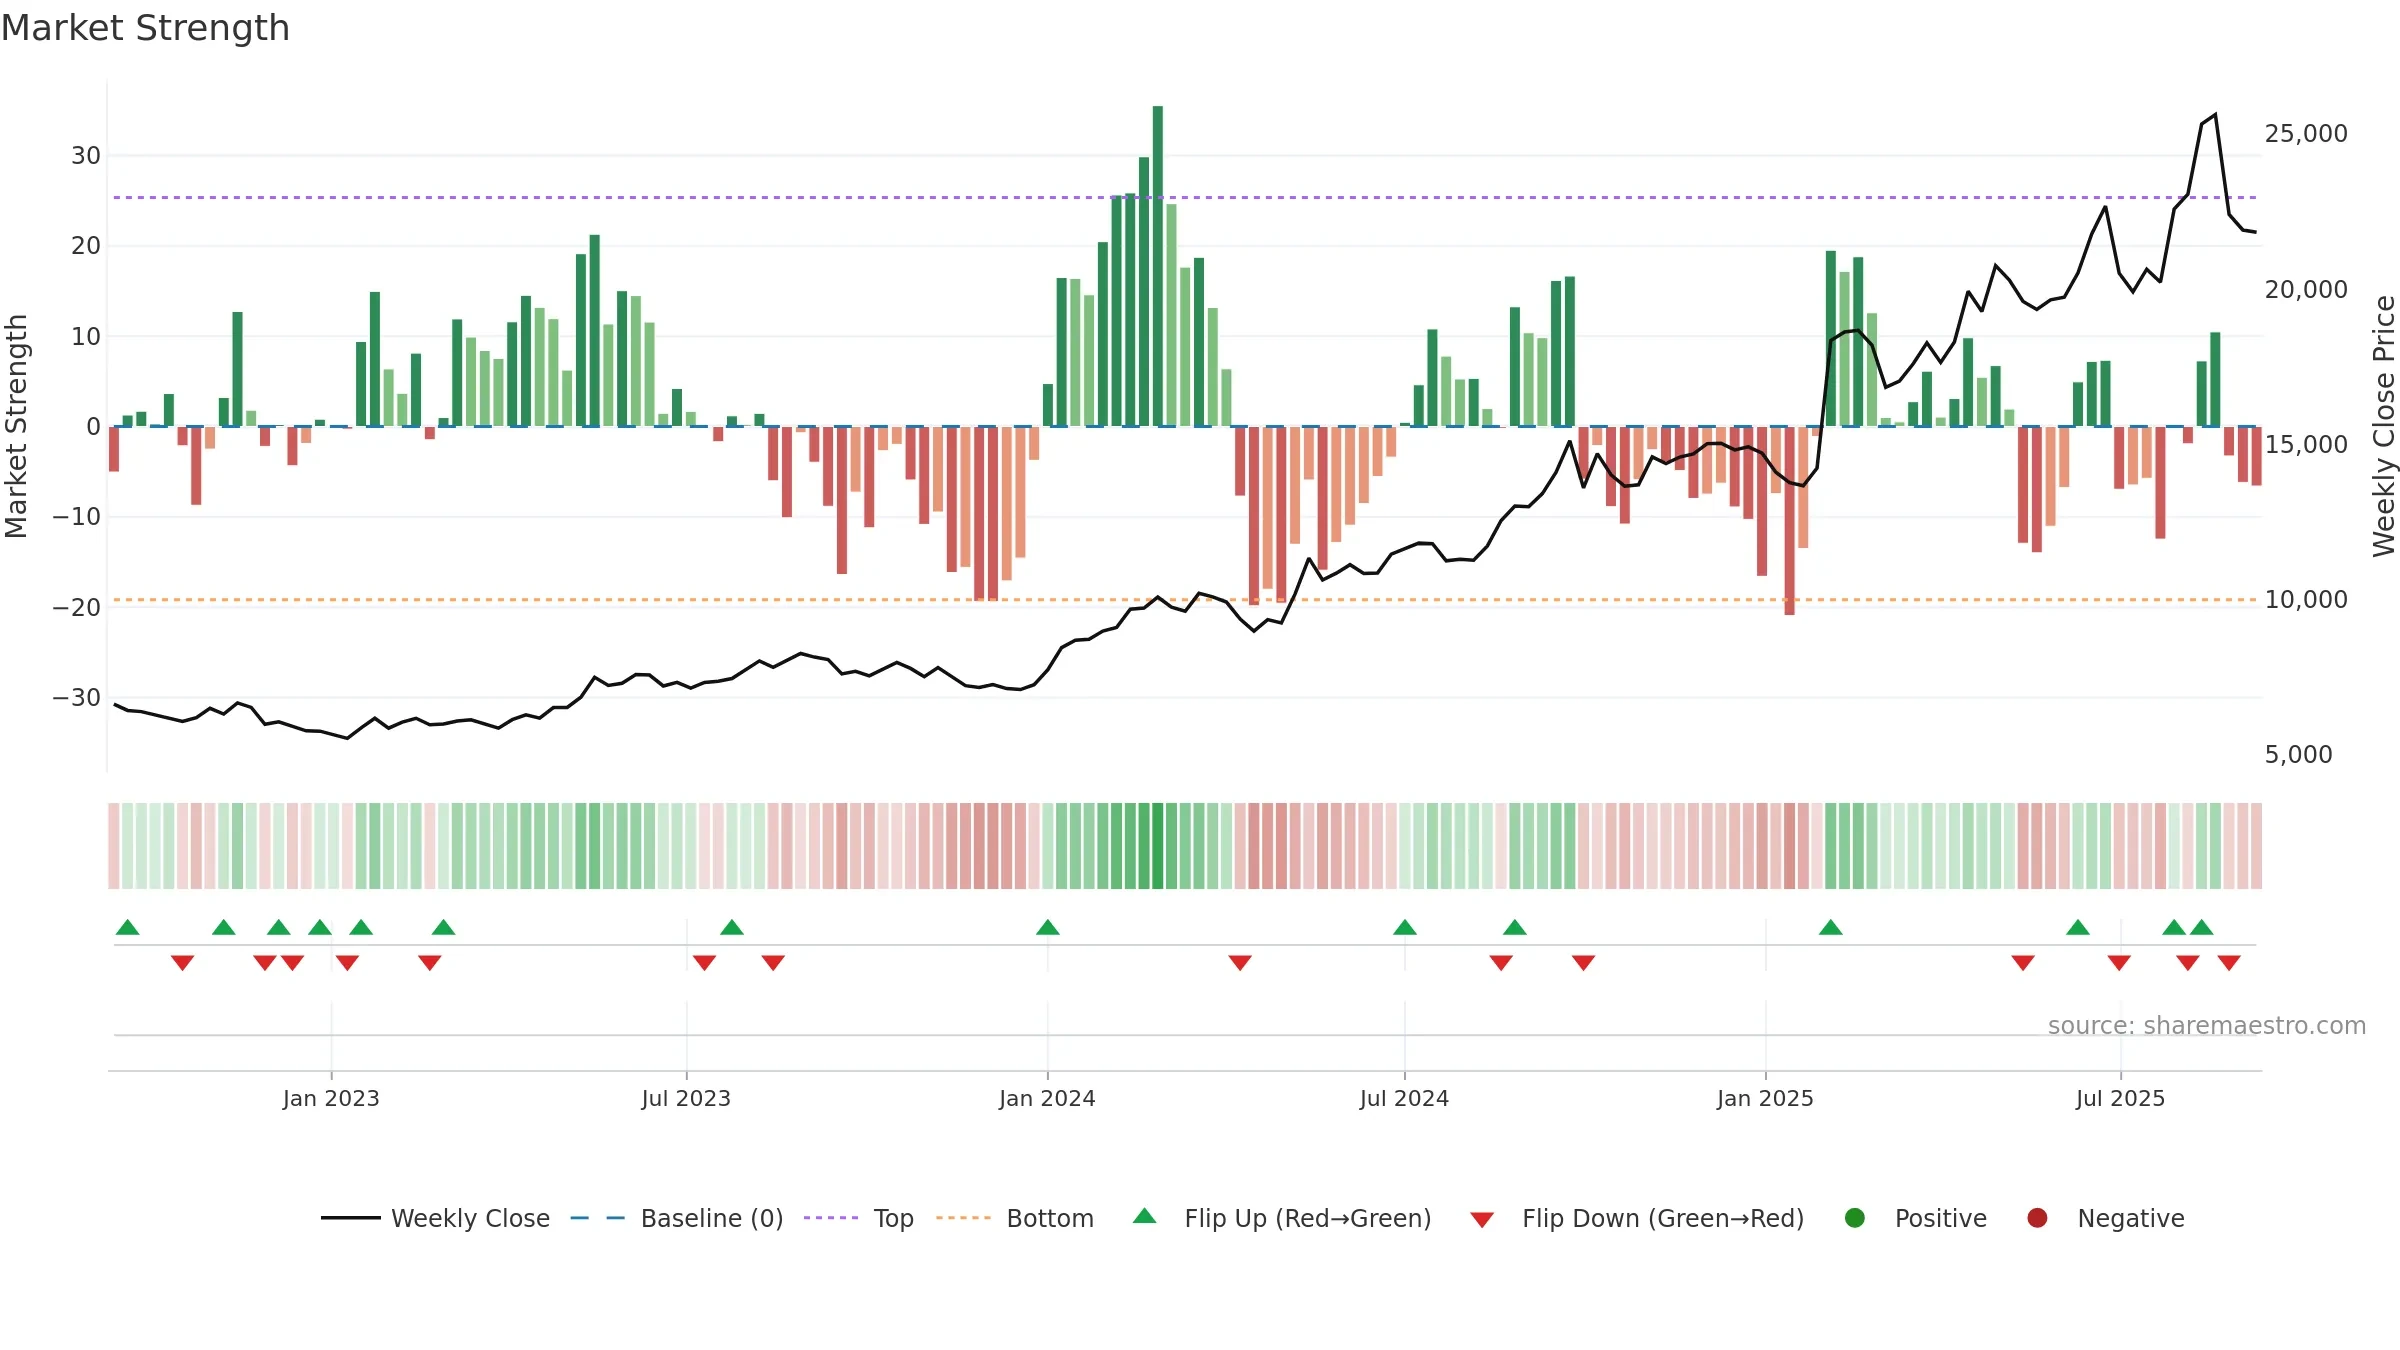Click the Market Strength chart title
The image size is (2400, 1350).
coord(146,28)
